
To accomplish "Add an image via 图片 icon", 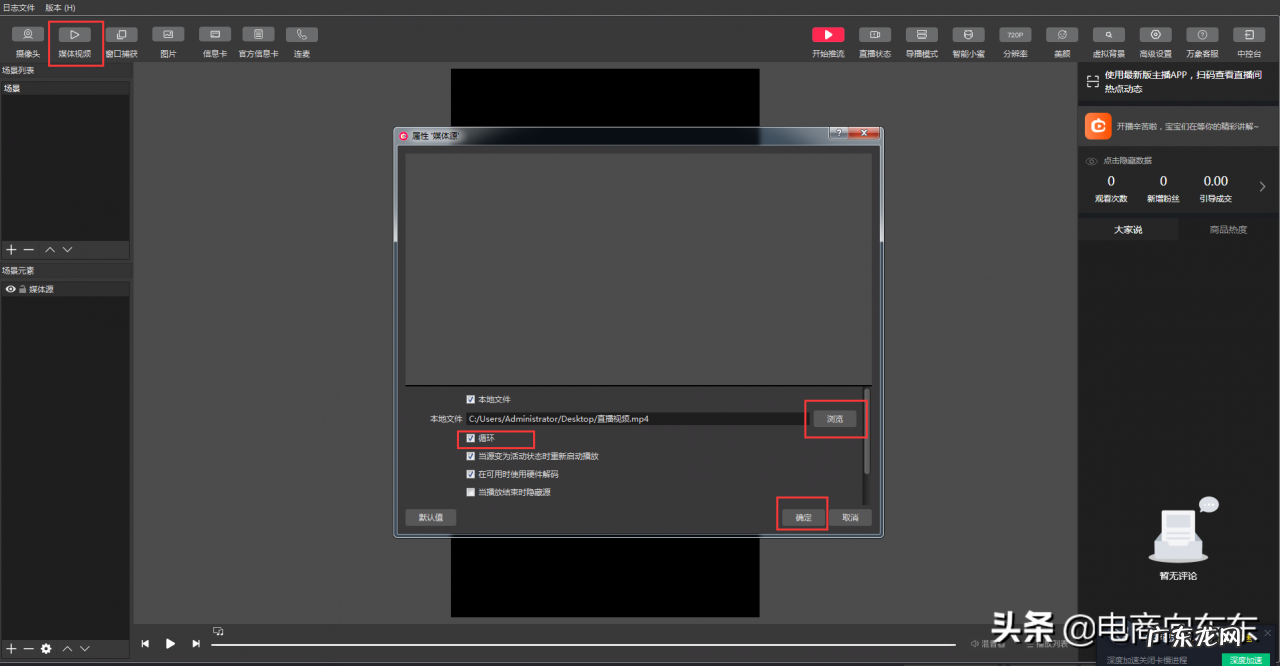I will tap(168, 35).
